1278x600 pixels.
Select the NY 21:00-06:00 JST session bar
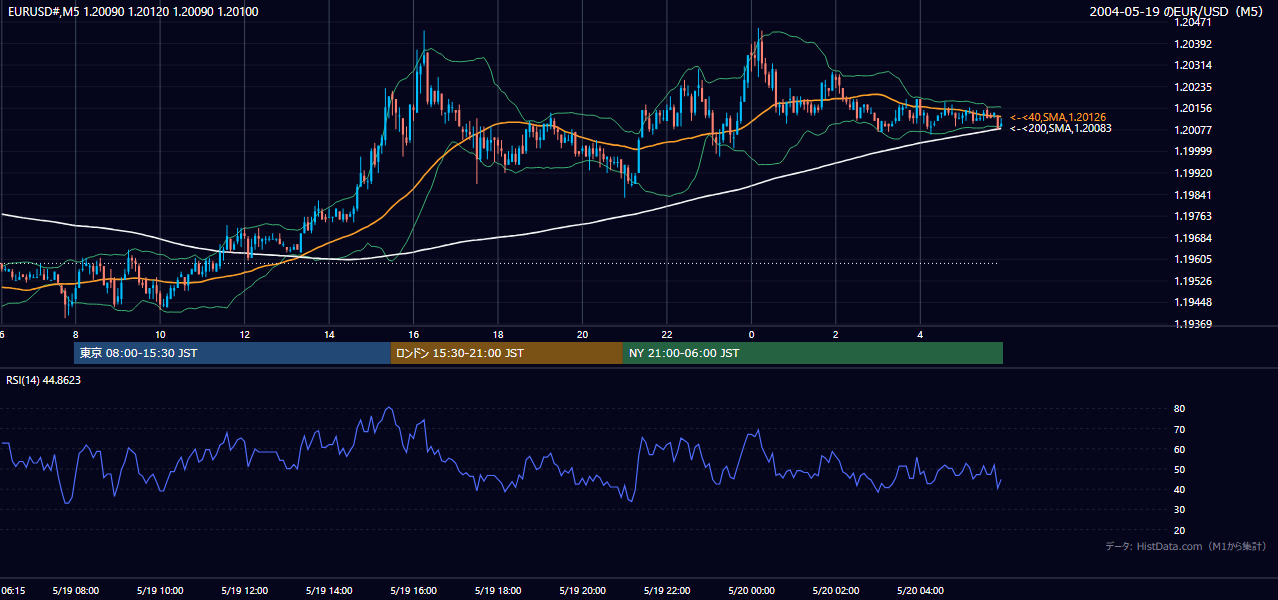click(x=813, y=353)
